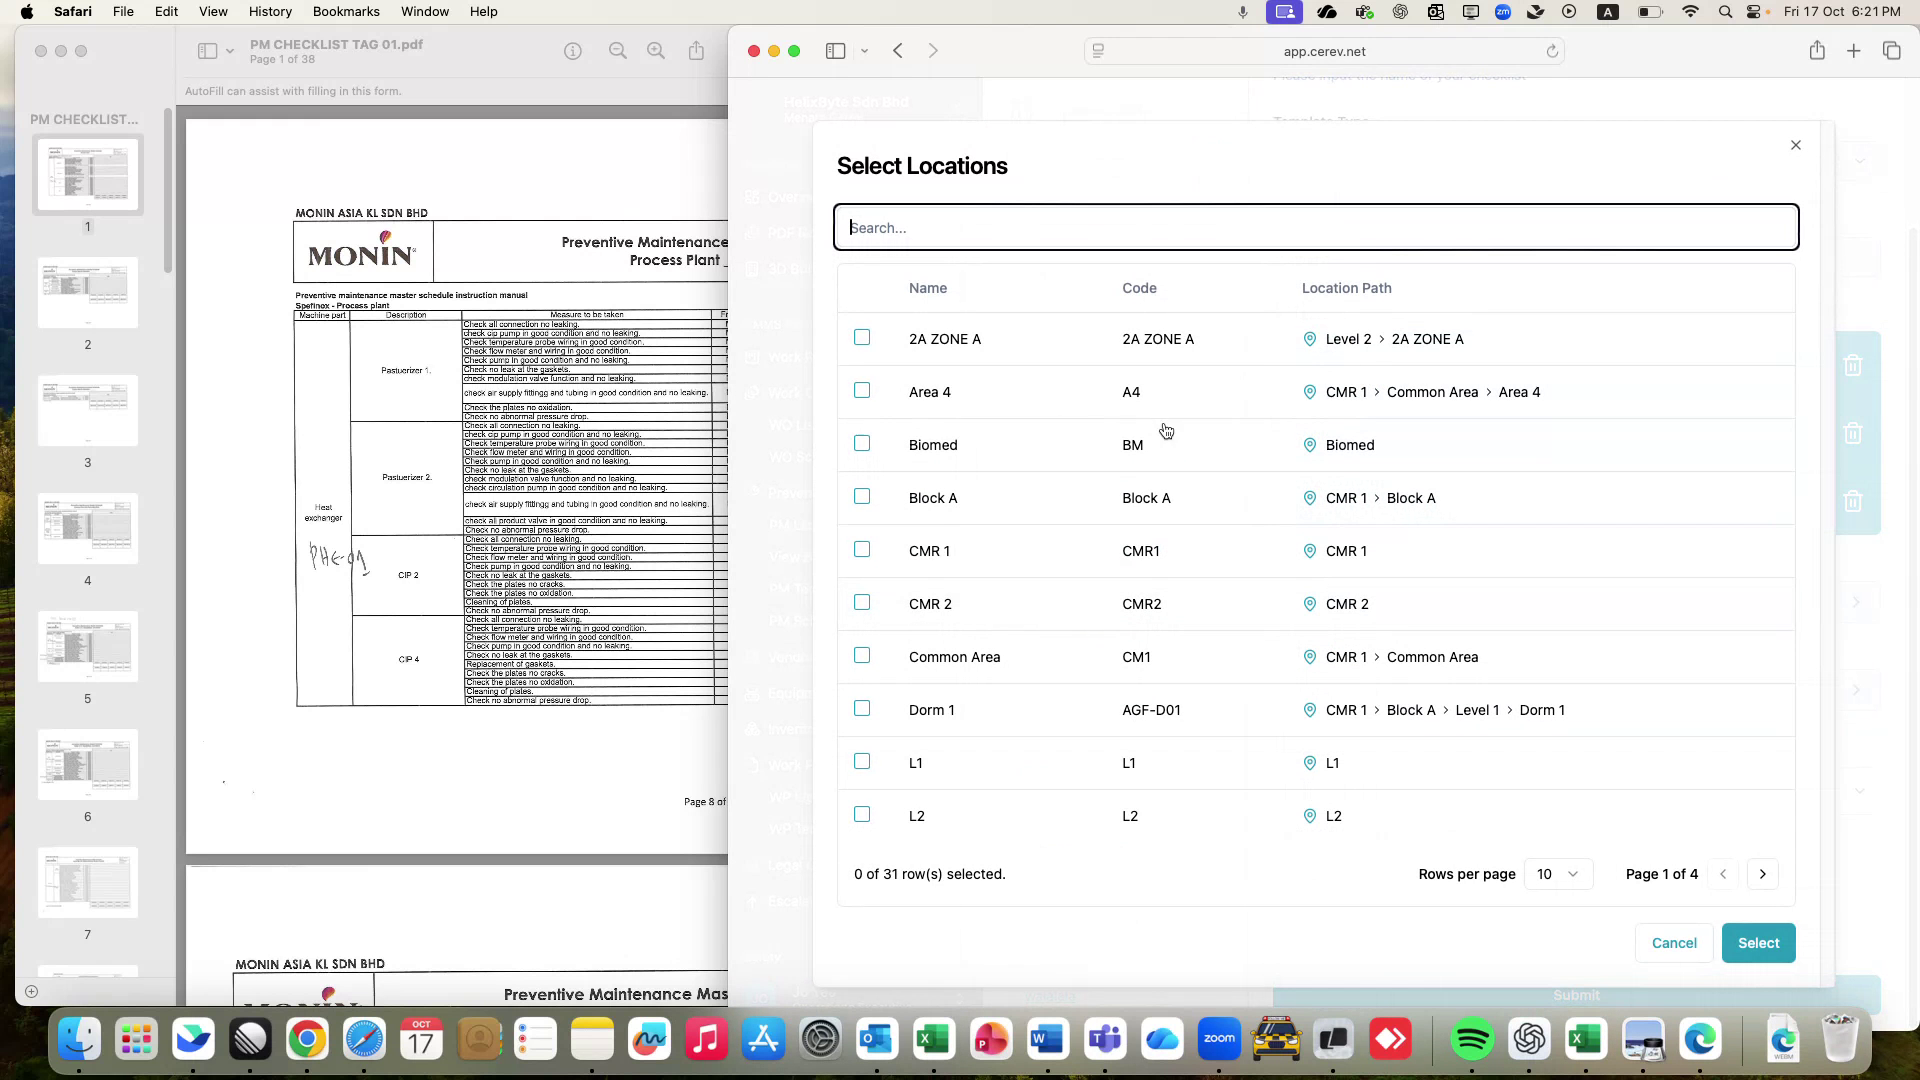1920x1080 pixels.
Task: Select all rows using the header checkbox
Action: 862,288
